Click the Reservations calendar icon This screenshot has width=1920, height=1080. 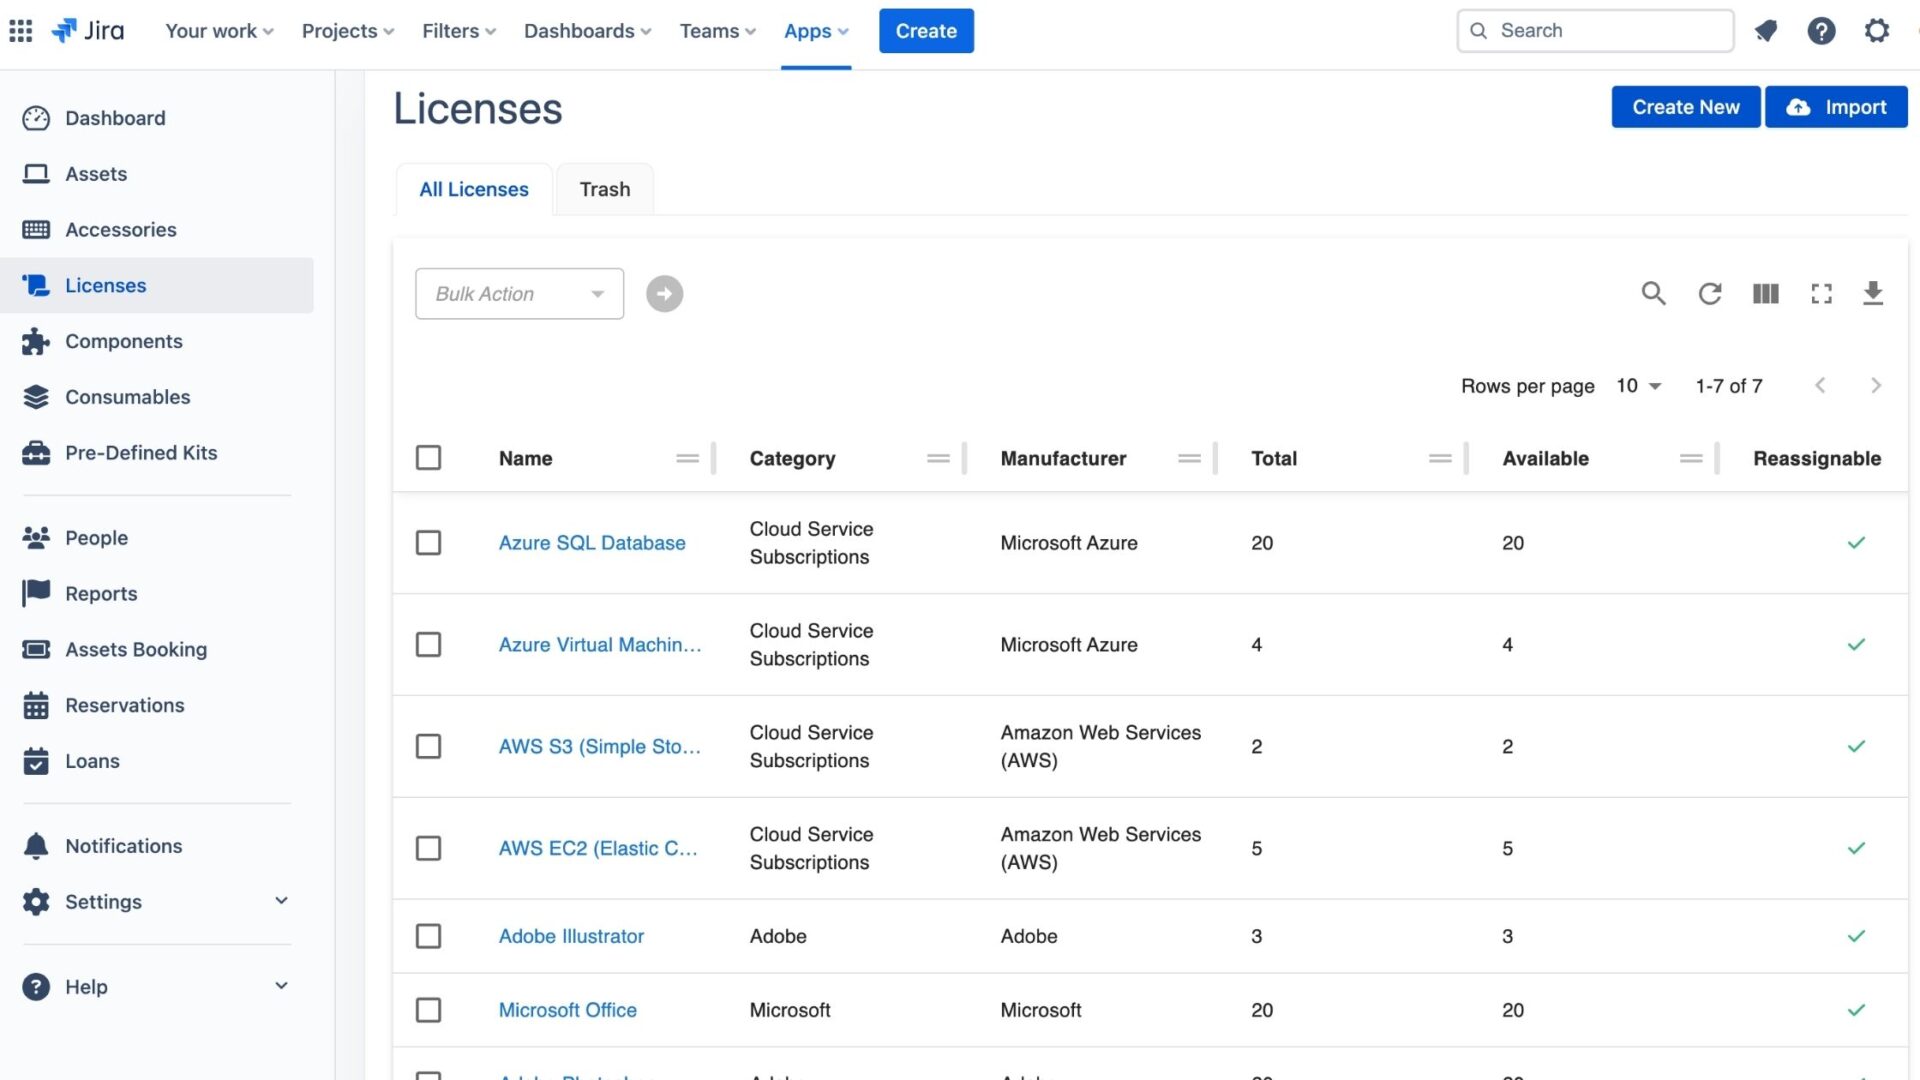coord(36,705)
